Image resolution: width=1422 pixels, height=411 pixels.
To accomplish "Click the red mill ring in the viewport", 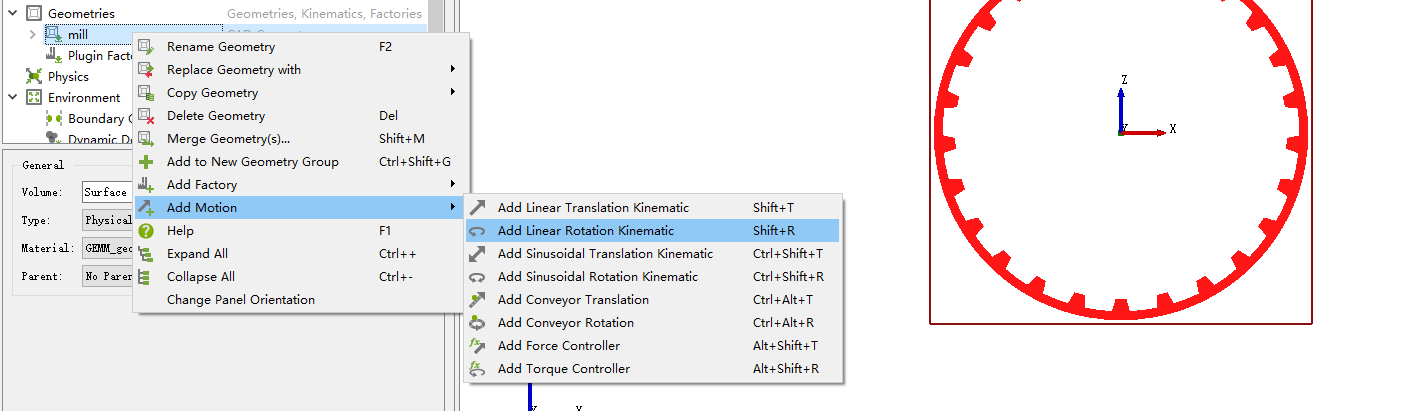I will pos(1118,310).
